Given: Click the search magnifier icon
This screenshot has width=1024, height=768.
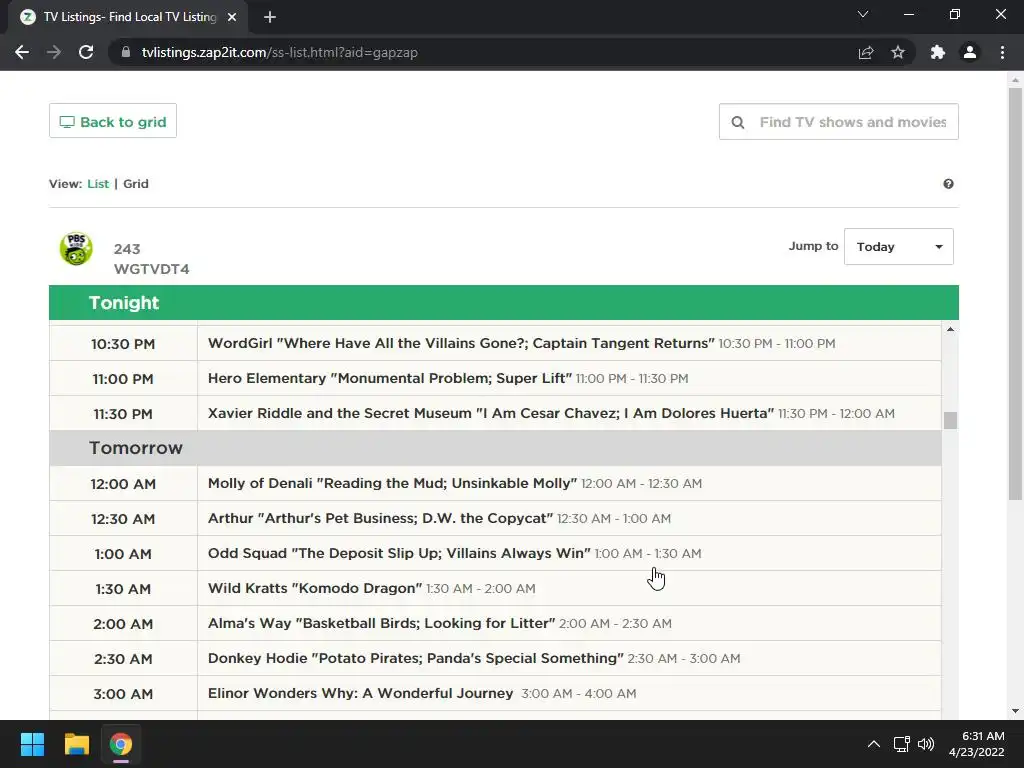Looking at the screenshot, I should click(738, 122).
